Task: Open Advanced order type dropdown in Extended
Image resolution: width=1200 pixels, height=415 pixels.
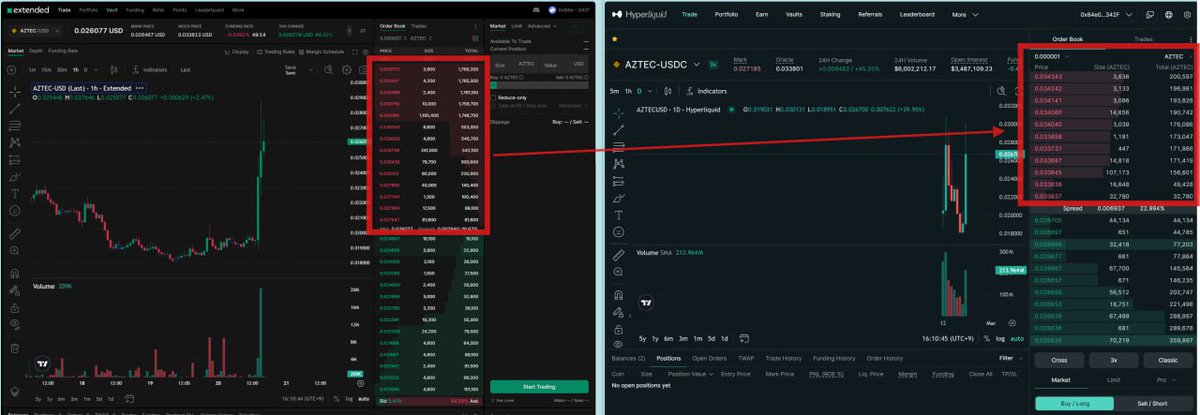Action: coord(541,25)
